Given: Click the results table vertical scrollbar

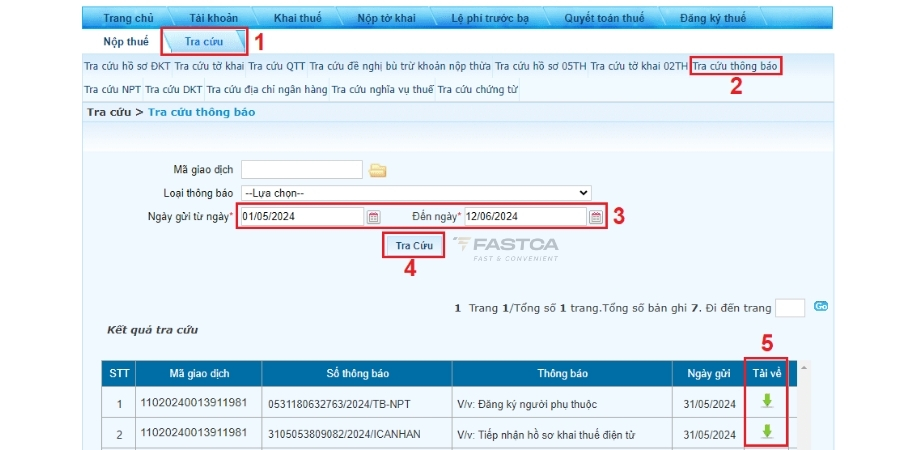Looking at the screenshot, I should click(802, 405).
